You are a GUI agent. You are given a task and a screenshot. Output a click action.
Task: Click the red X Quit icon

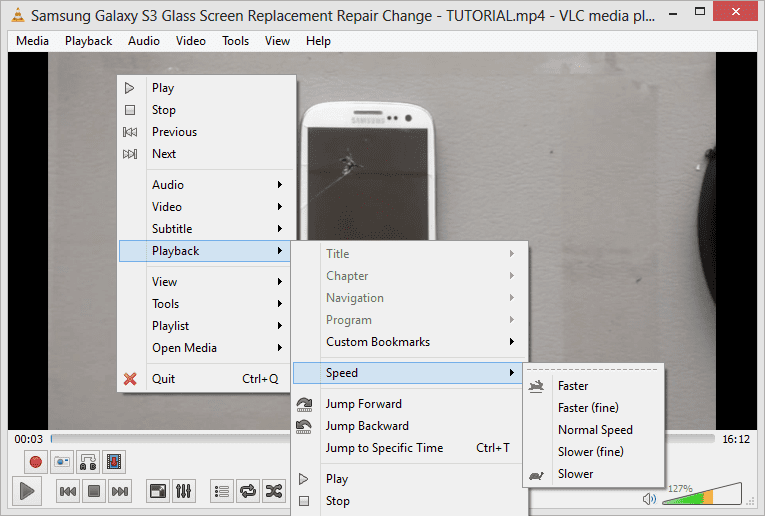click(130, 378)
